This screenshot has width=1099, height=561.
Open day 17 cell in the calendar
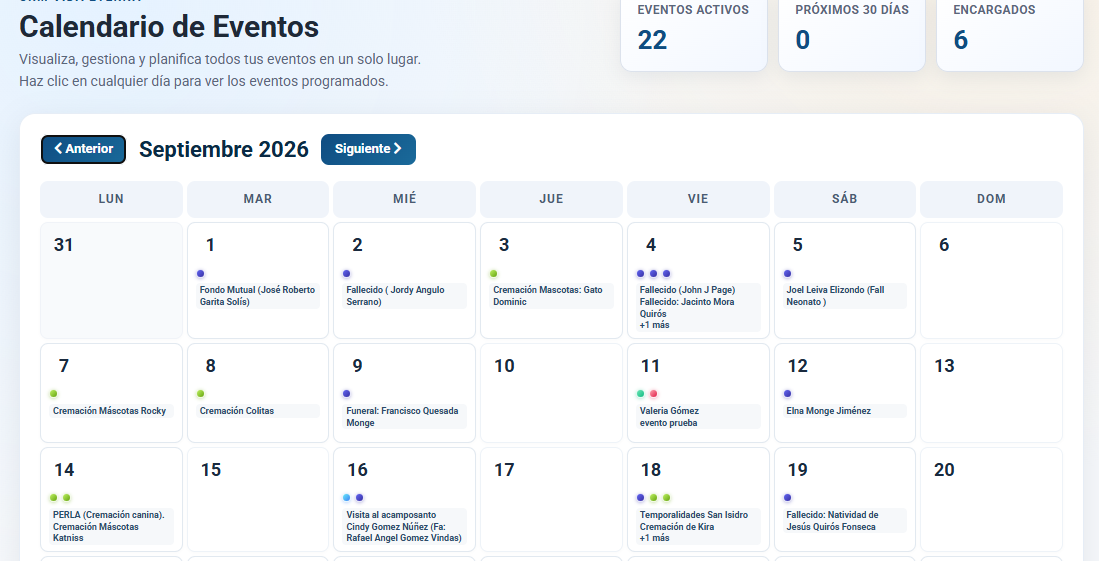pyautogui.click(x=551, y=499)
